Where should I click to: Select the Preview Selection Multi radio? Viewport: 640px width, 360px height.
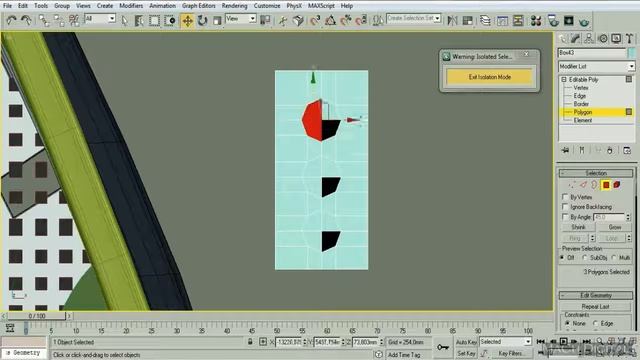tap(614, 258)
